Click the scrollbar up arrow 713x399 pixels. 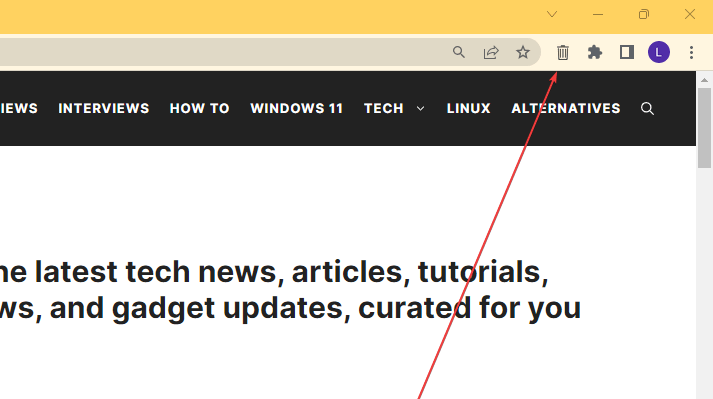coord(704,80)
